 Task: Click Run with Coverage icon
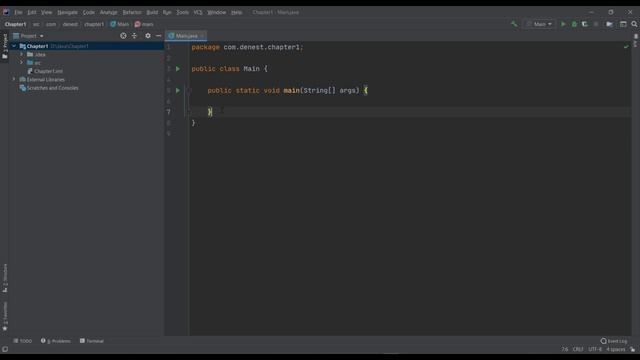pyautogui.click(x=585, y=24)
